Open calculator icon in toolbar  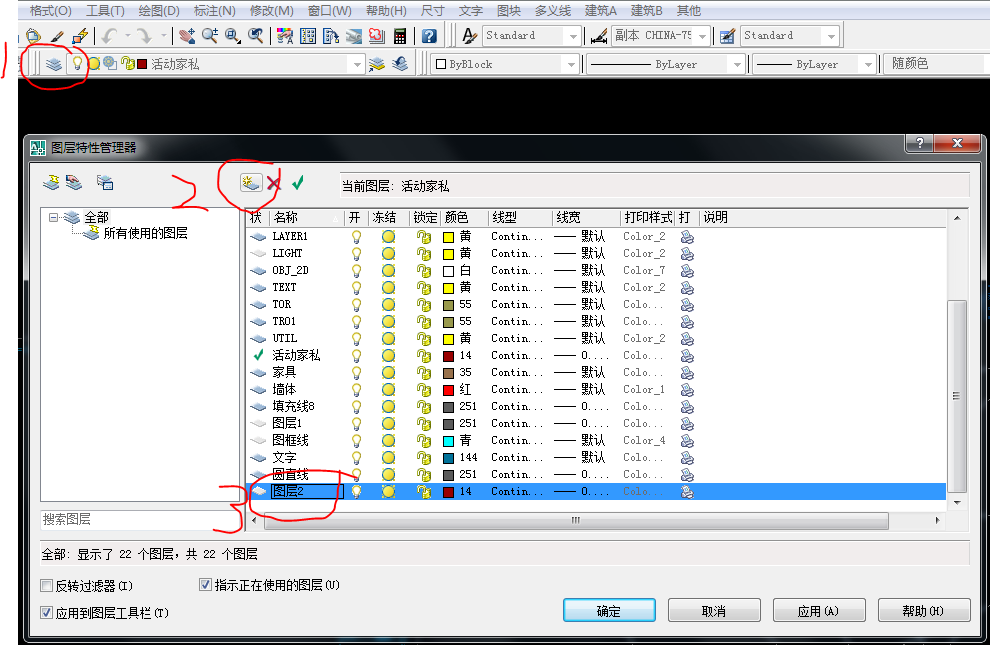(400, 36)
